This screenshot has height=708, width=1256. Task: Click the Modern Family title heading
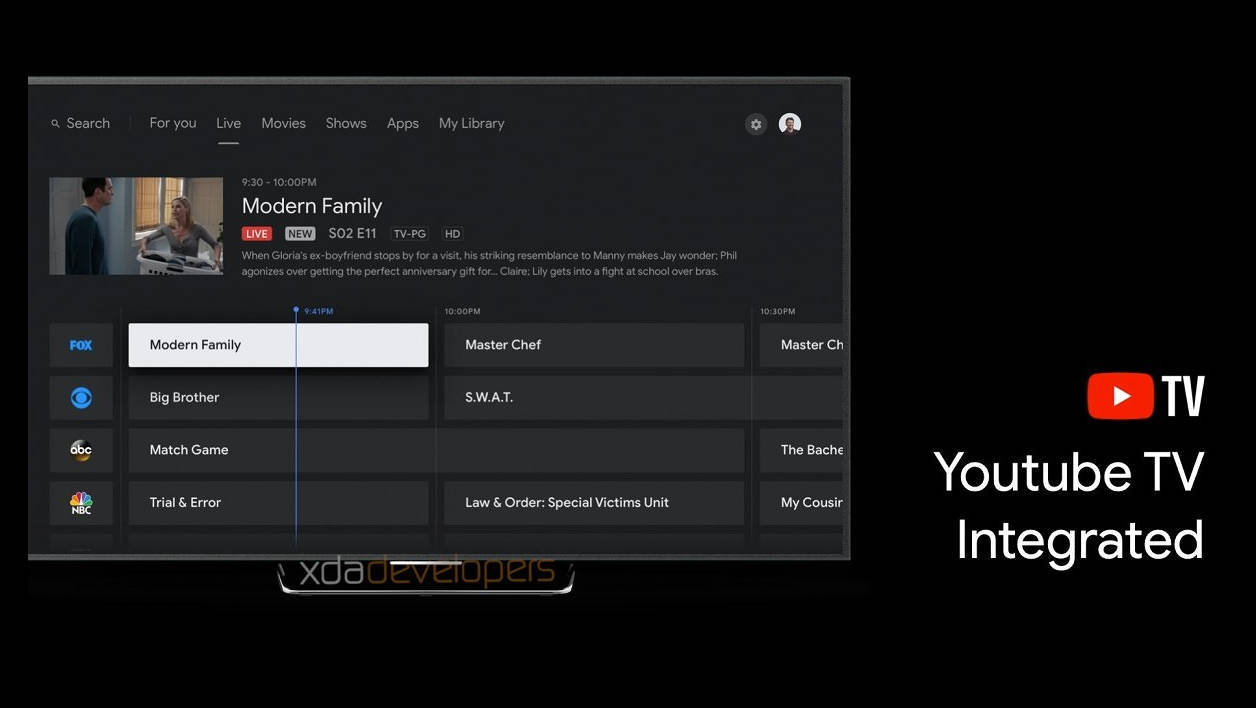(x=312, y=206)
